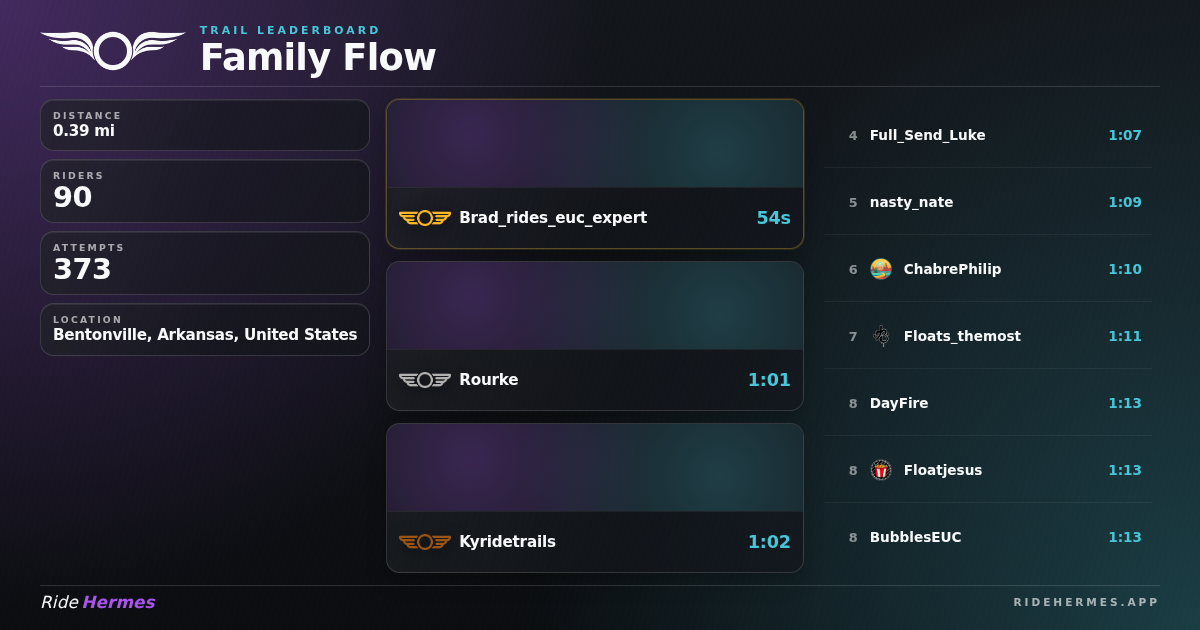The height and width of the screenshot is (630, 1200).
Task: Click the bronze winged medal beside Kyridetrails
Action: [425, 542]
